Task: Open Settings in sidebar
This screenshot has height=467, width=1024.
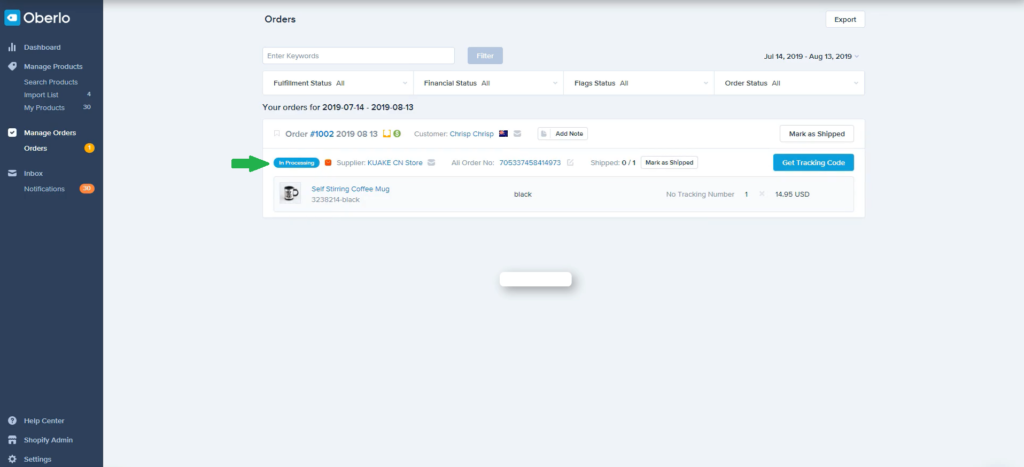Action: pyautogui.click(x=38, y=459)
